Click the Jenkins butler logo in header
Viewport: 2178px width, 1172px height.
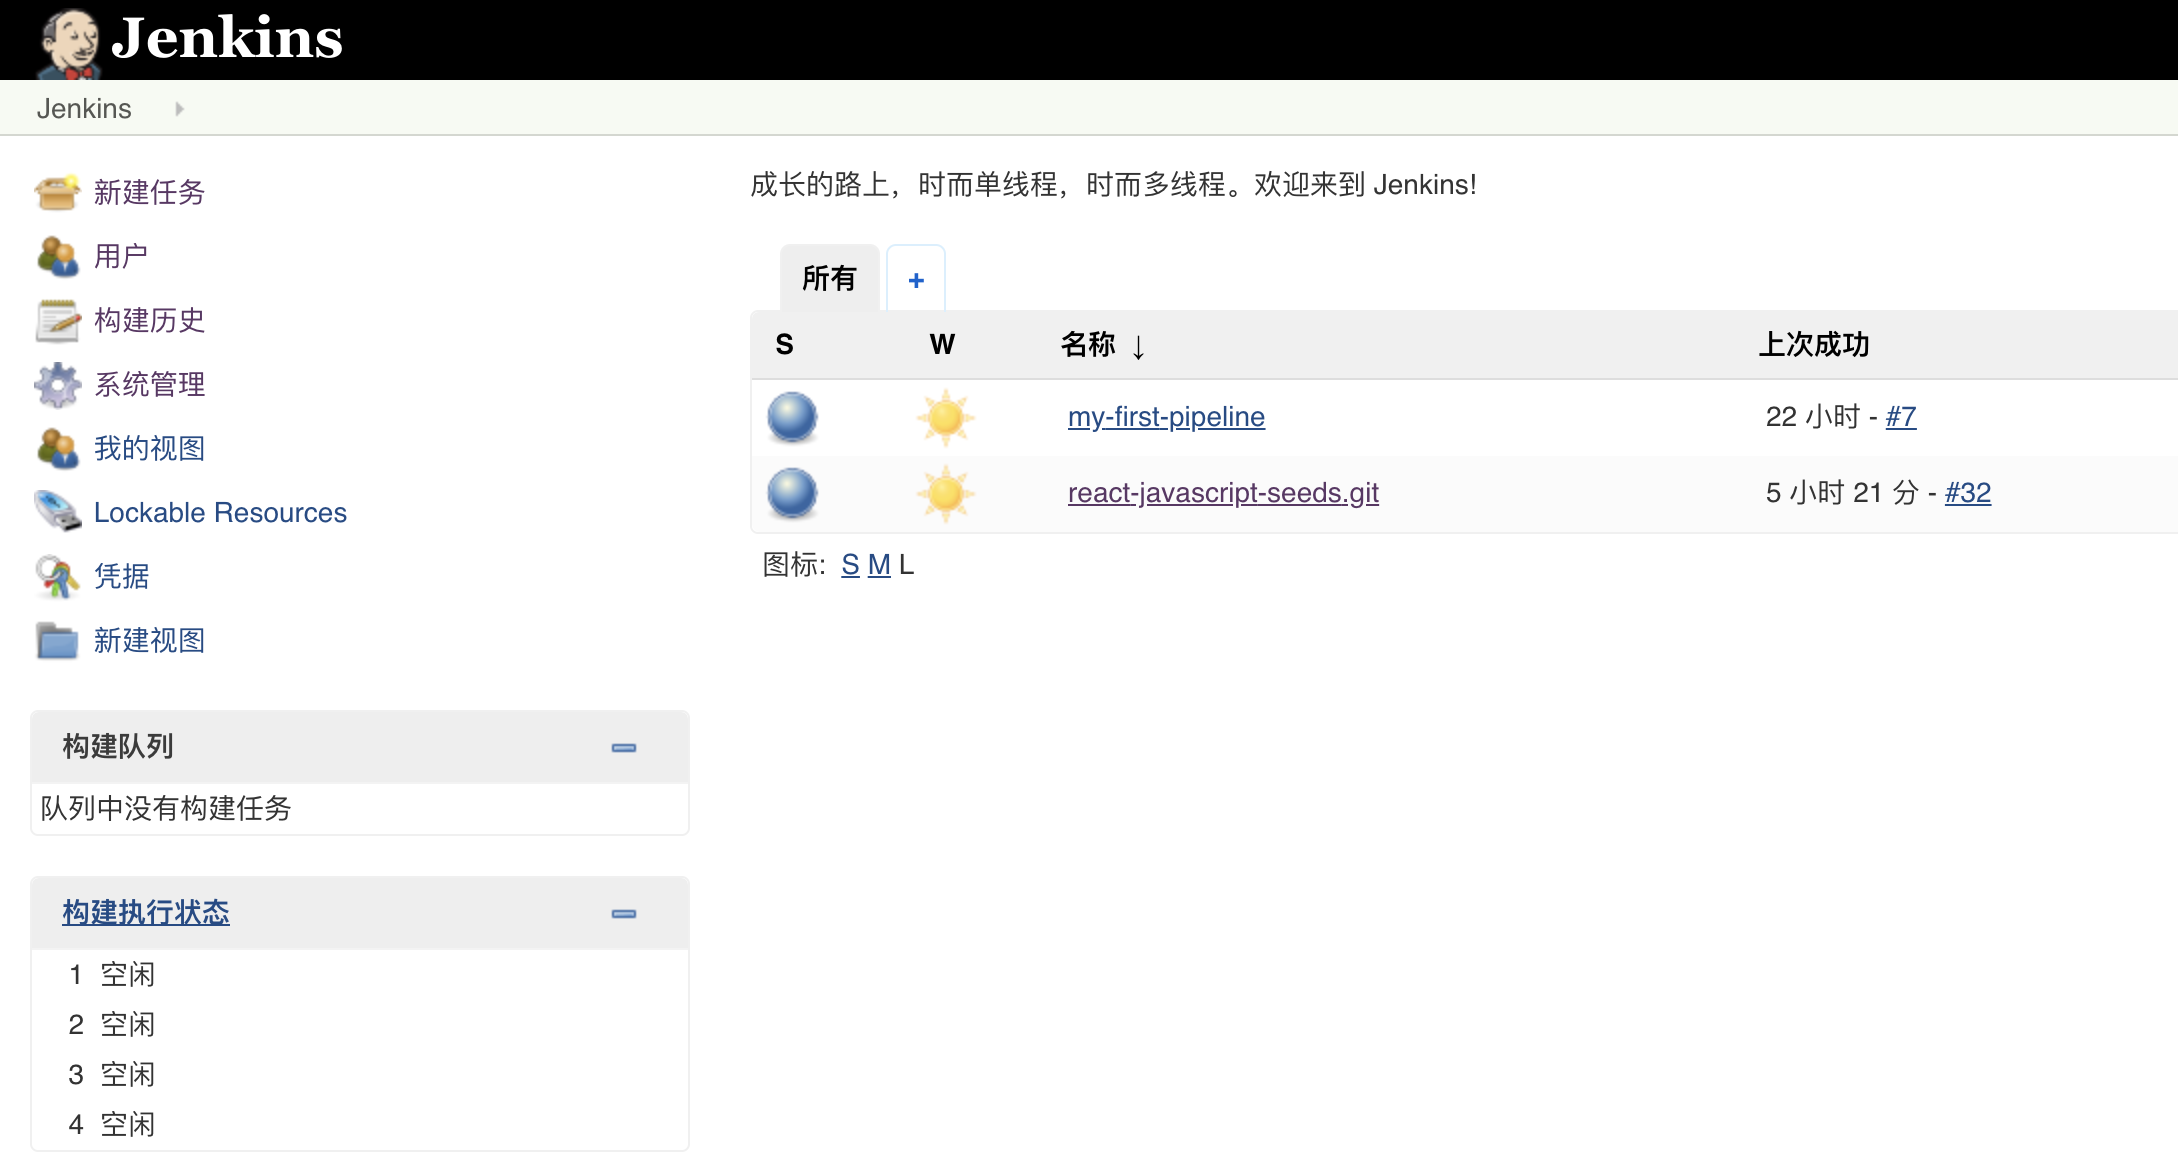(68, 42)
